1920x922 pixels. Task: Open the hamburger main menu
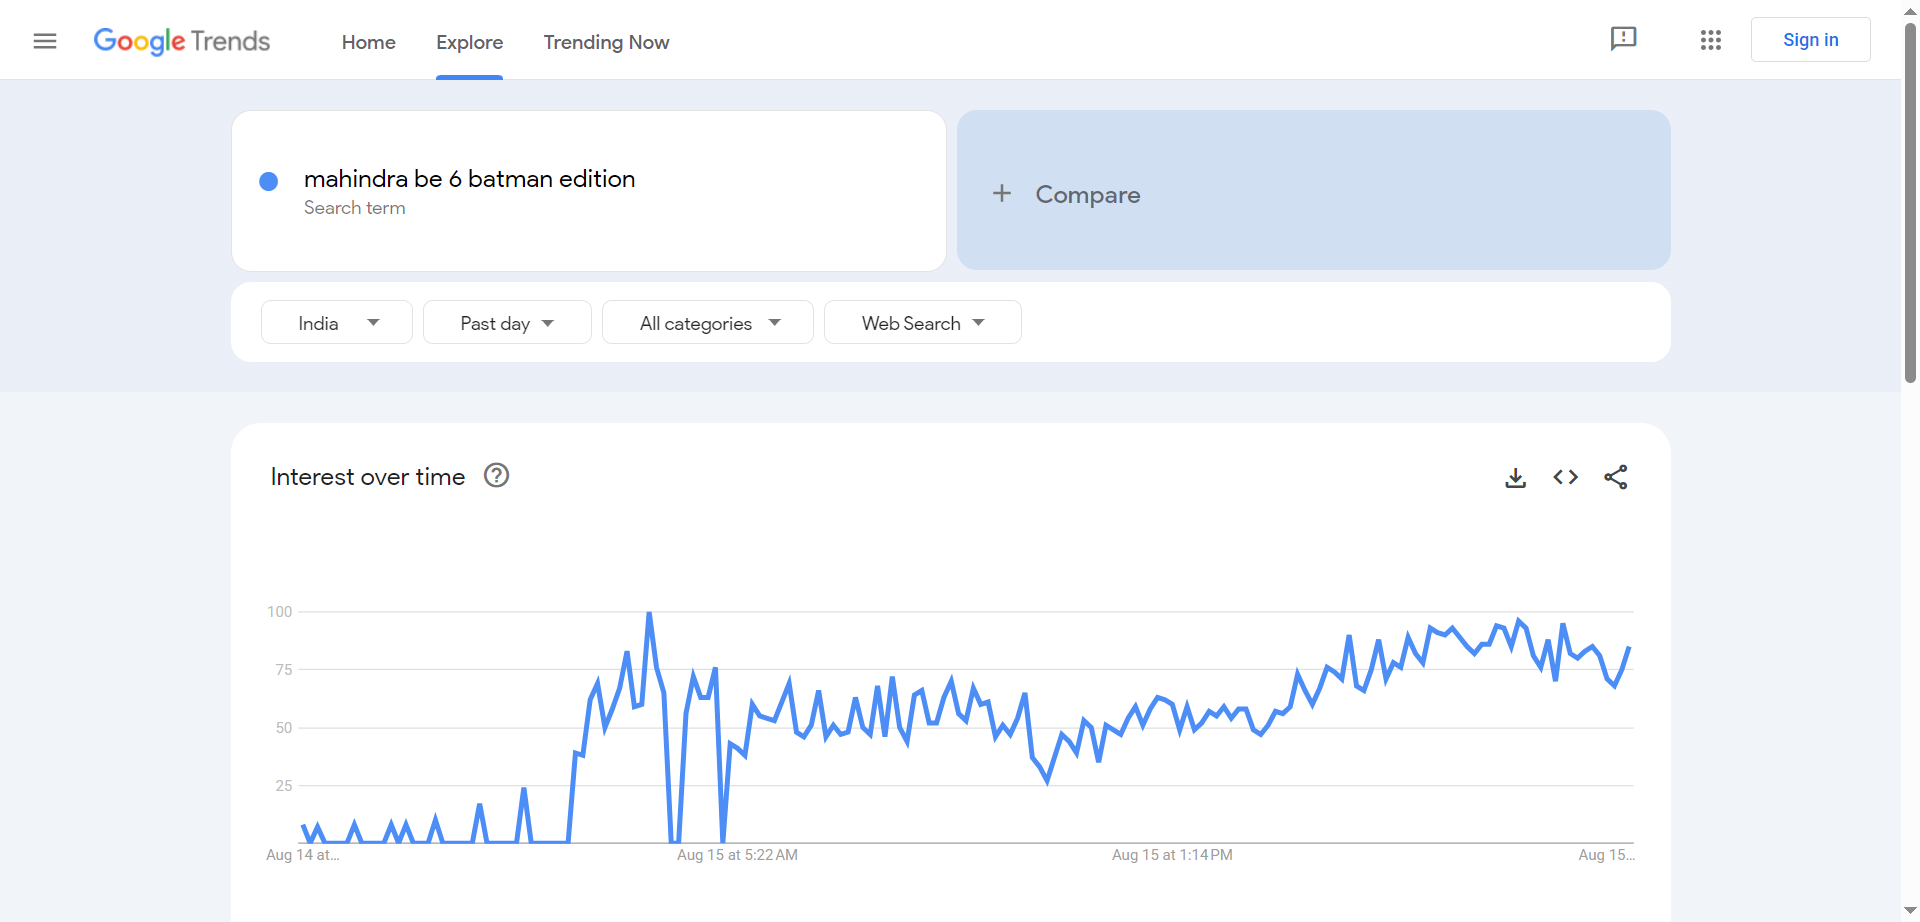tap(45, 41)
